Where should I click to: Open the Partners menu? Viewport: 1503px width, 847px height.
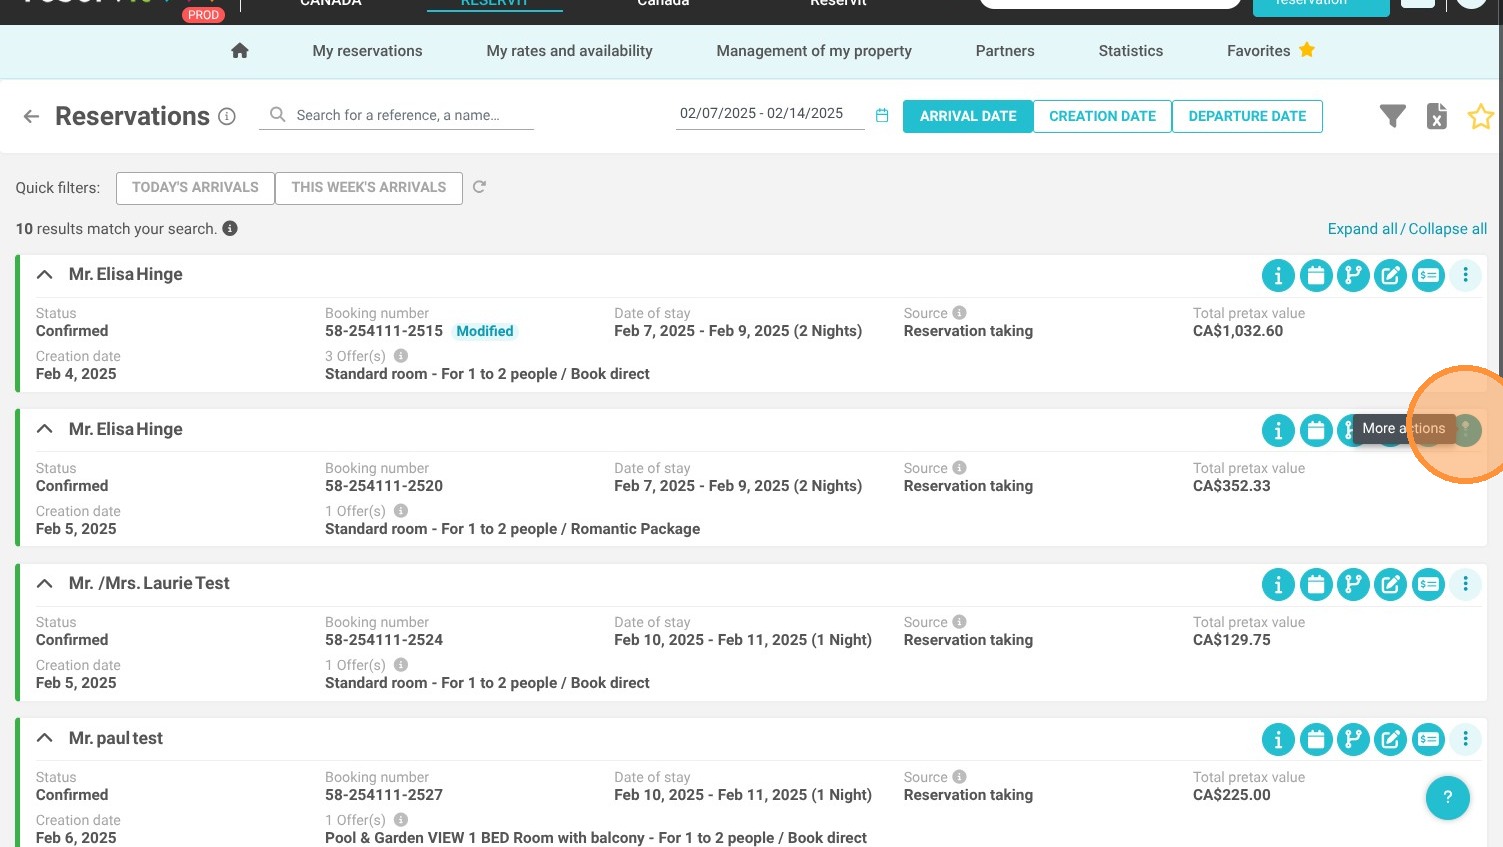(1005, 51)
